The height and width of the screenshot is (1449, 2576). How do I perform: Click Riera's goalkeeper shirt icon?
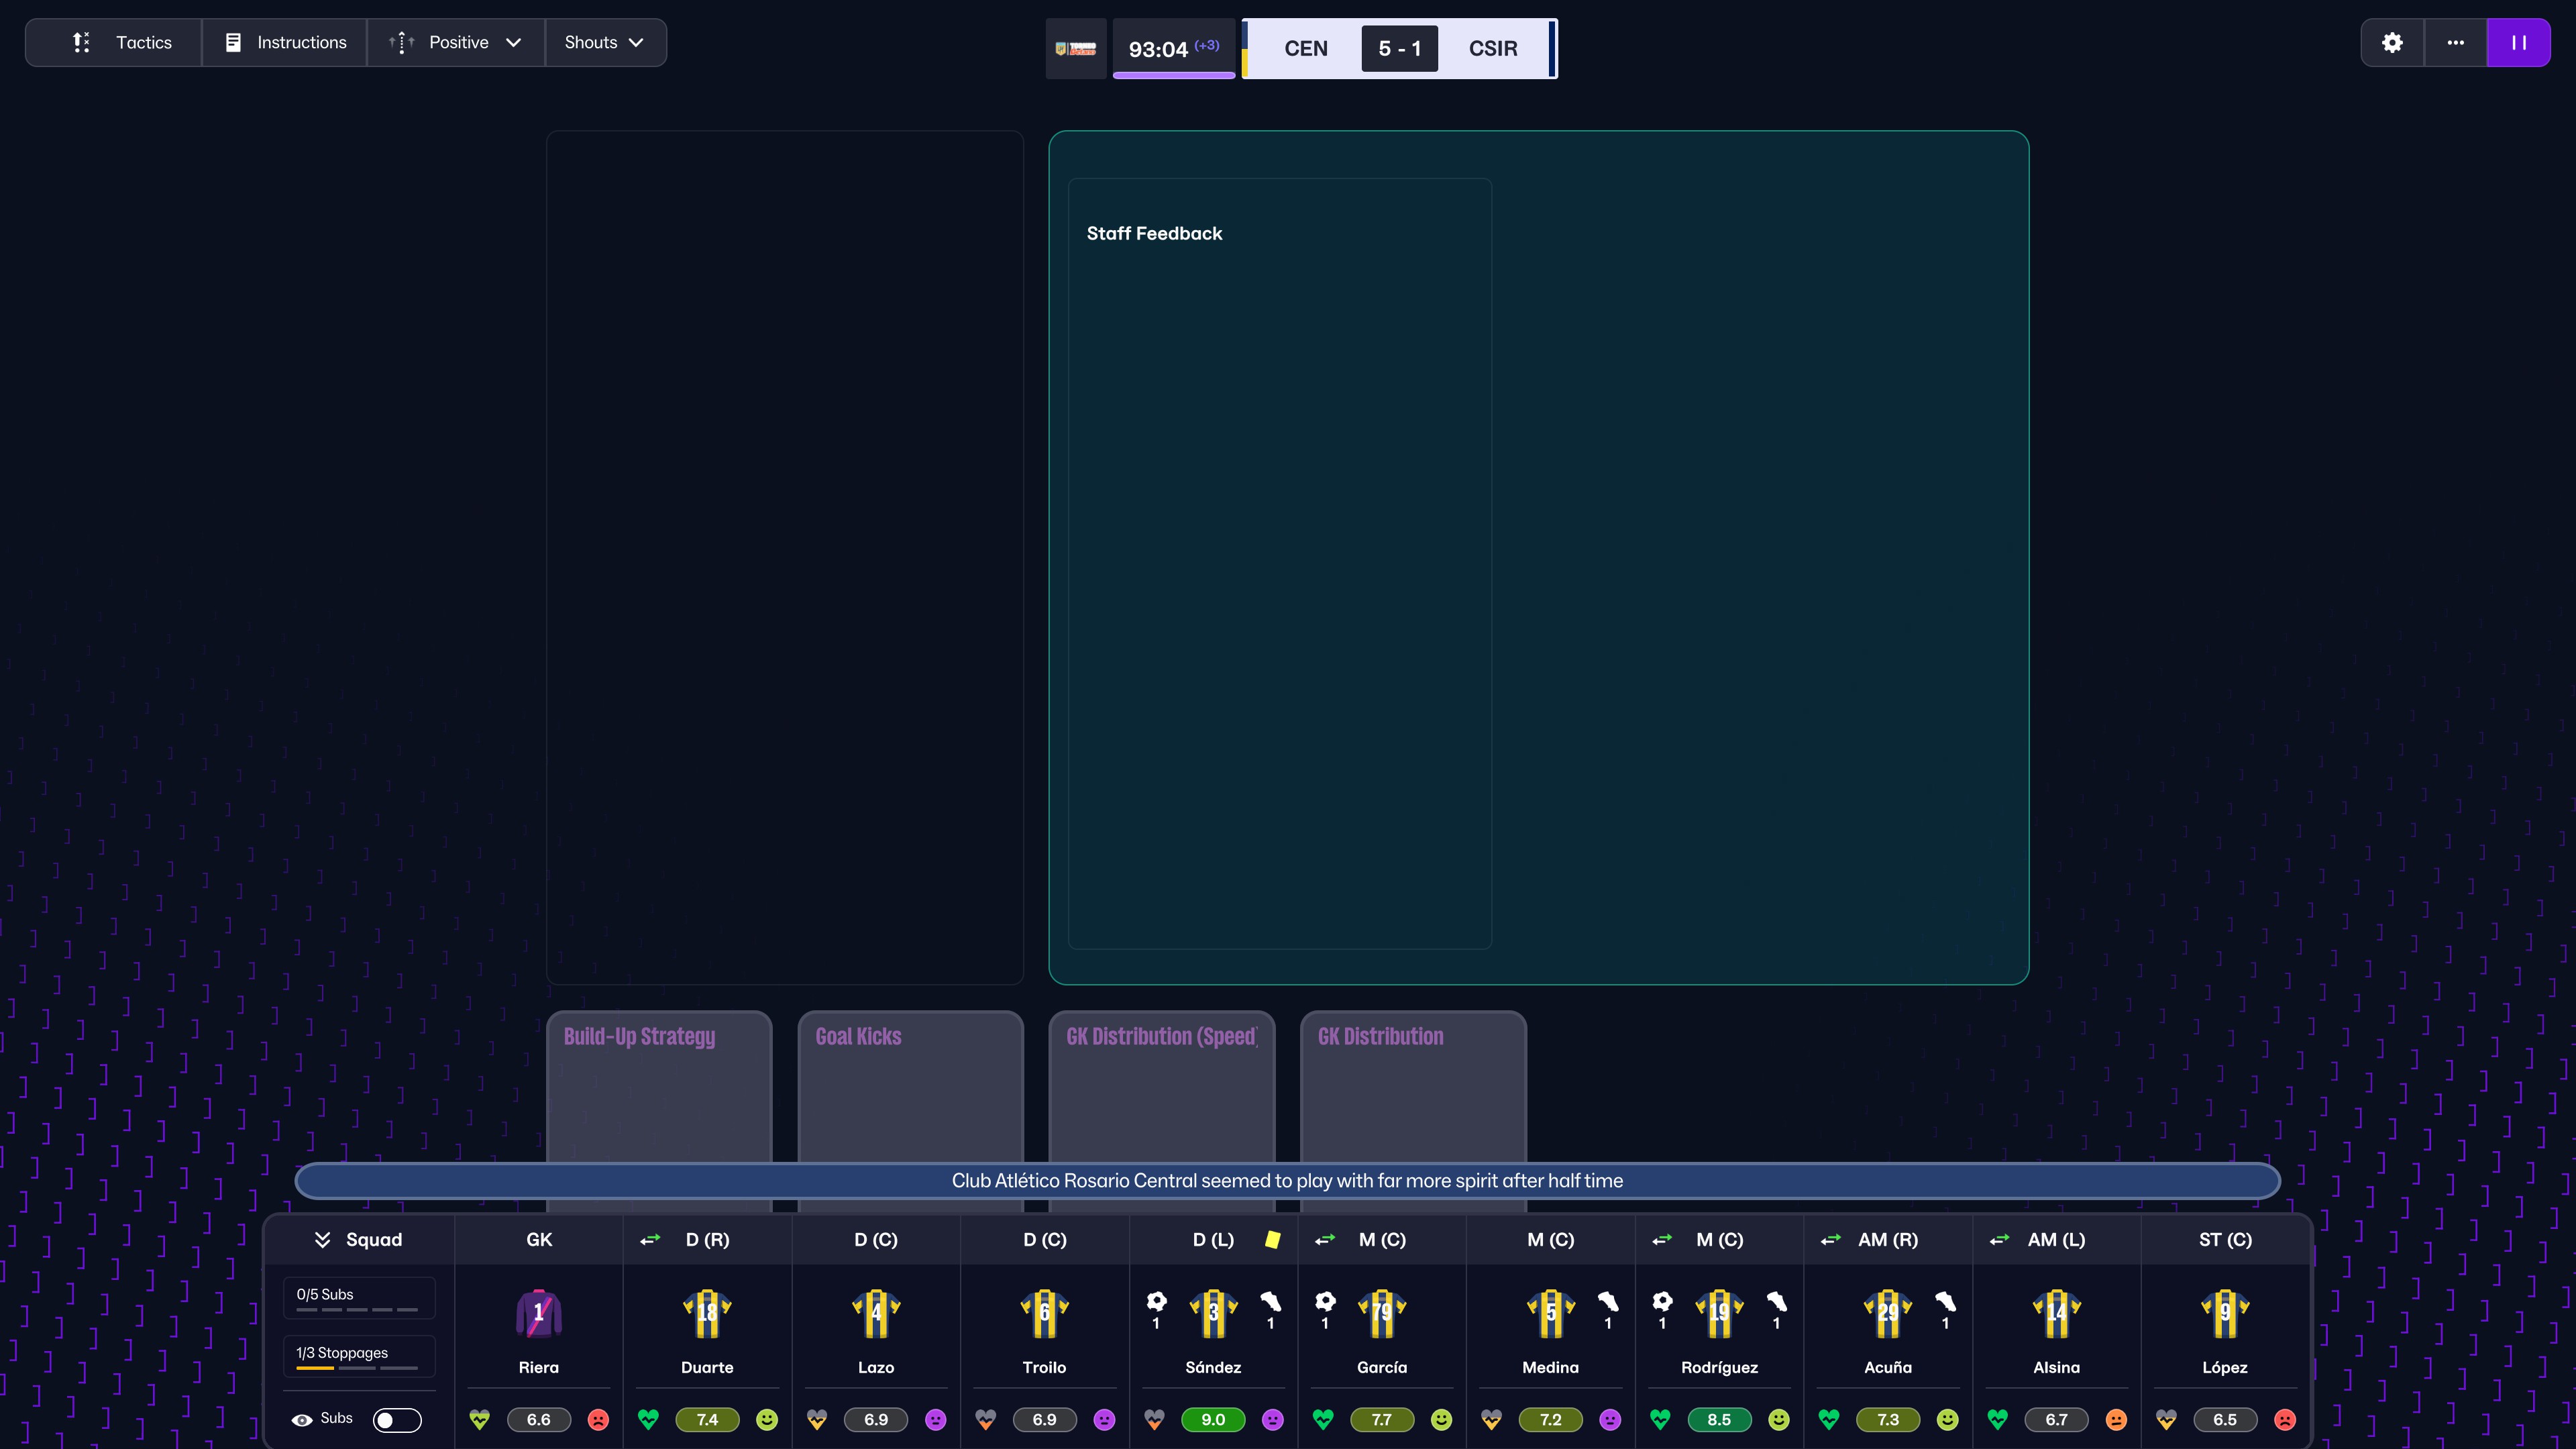click(x=538, y=1313)
